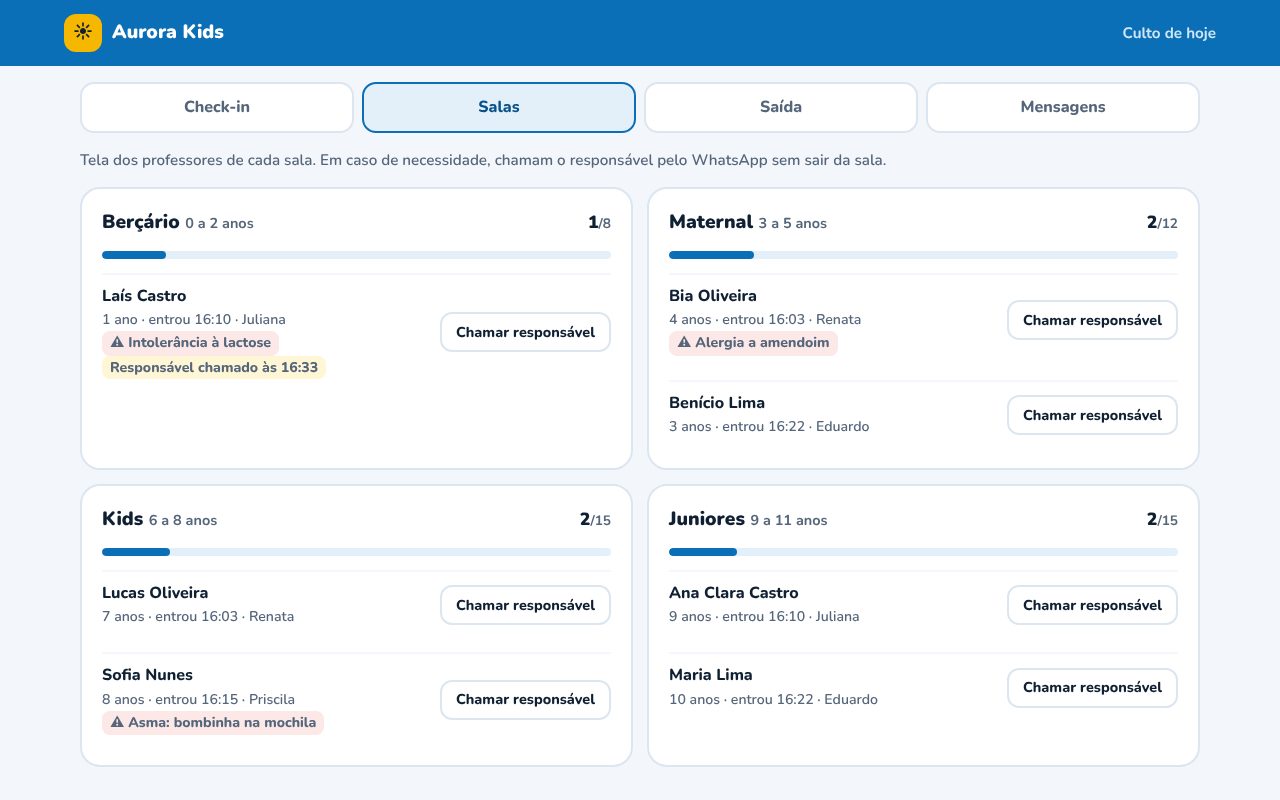Click the Intolerância à lactose alert badge
This screenshot has height=800, width=1280.
click(190, 343)
